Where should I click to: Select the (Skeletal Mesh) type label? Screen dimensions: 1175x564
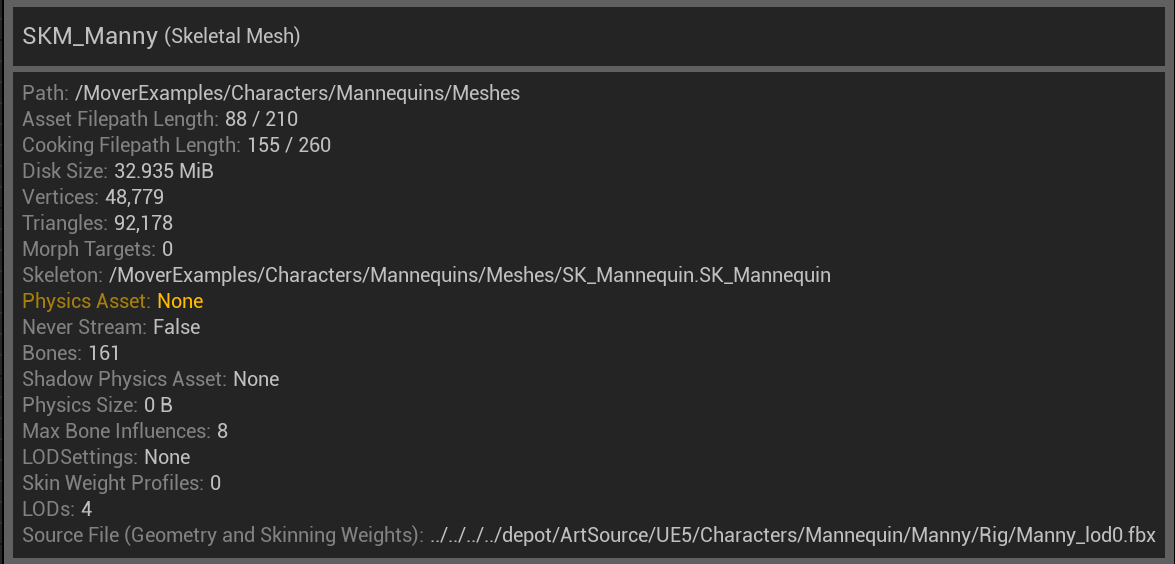tap(232, 37)
